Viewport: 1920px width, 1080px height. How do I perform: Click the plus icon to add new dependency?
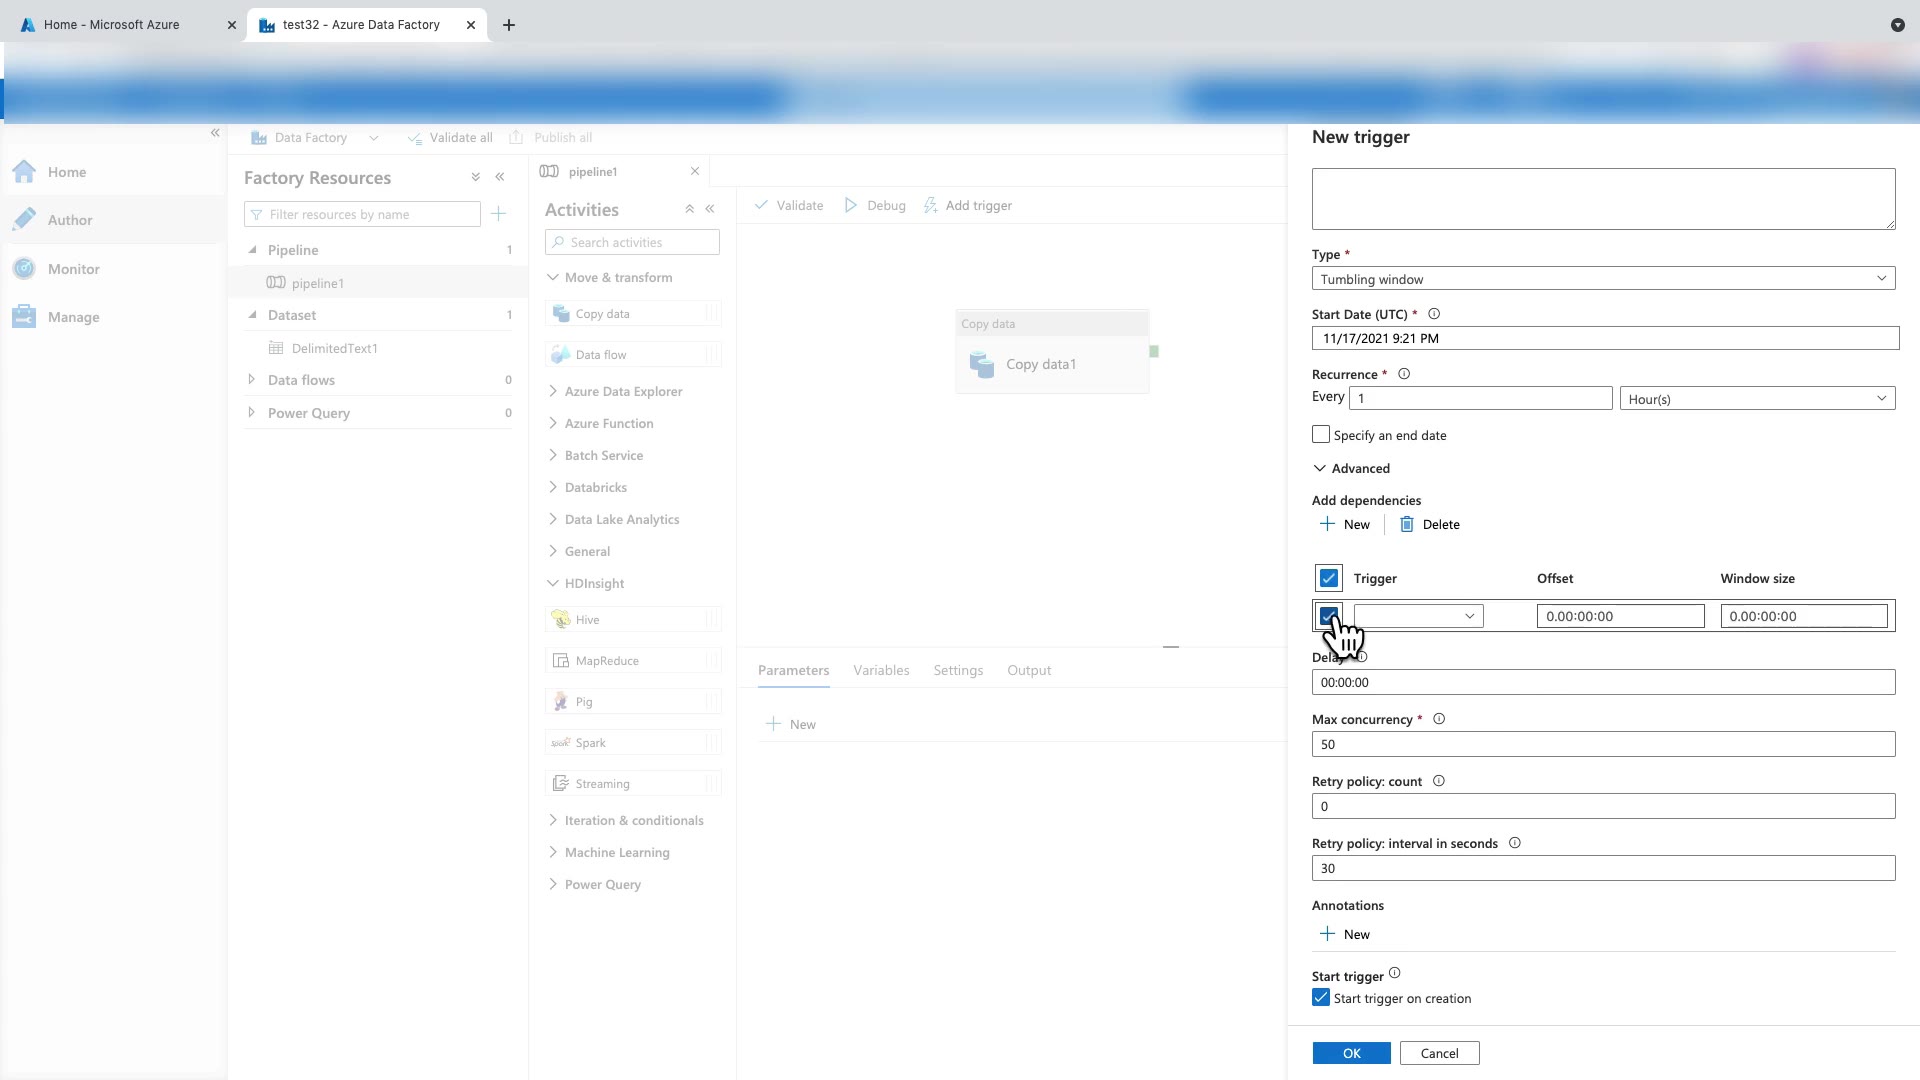coord(1327,524)
